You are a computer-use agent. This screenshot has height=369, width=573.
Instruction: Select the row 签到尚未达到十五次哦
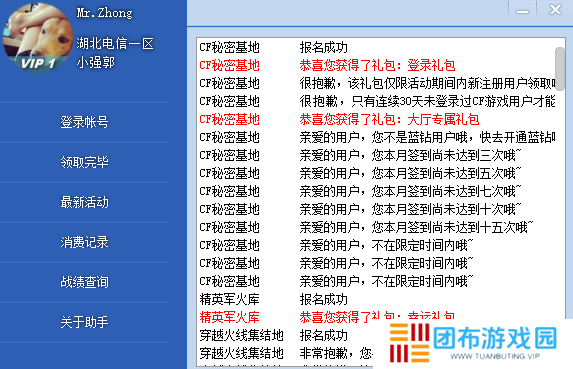376,227
